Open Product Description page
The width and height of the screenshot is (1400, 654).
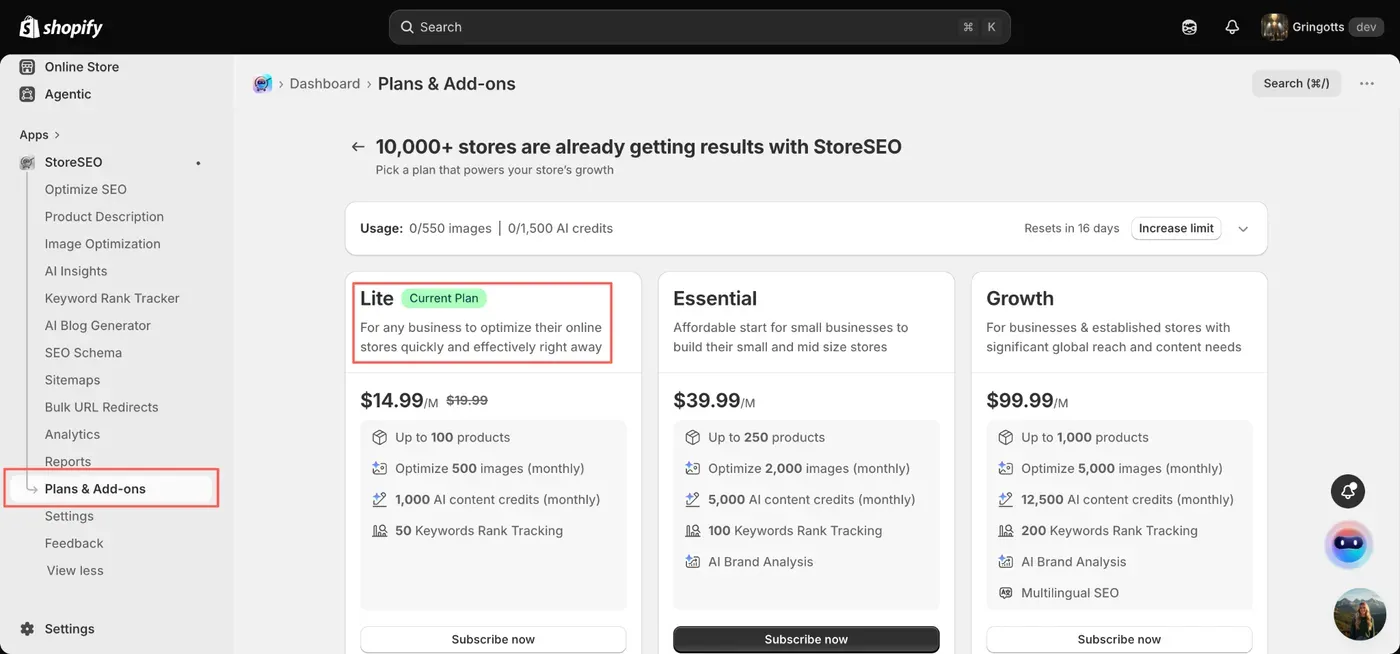pyautogui.click(x=104, y=216)
